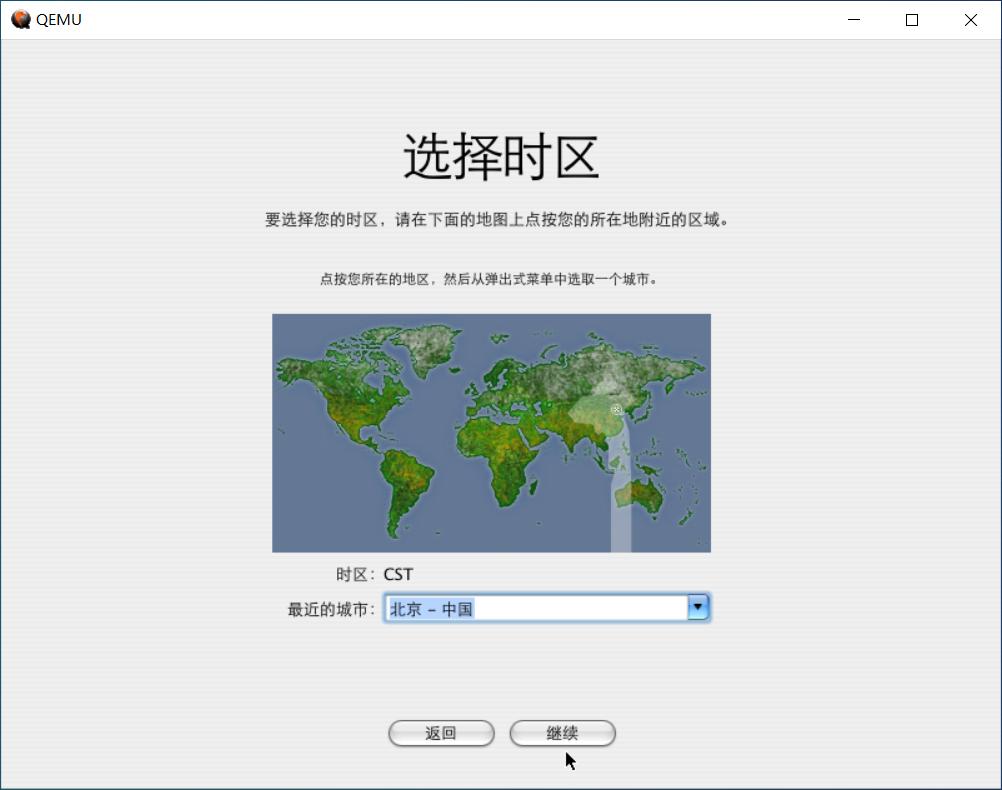Minimize the QEMU window
This screenshot has width=1002, height=790.
pyautogui.click(x=854, y=19)
